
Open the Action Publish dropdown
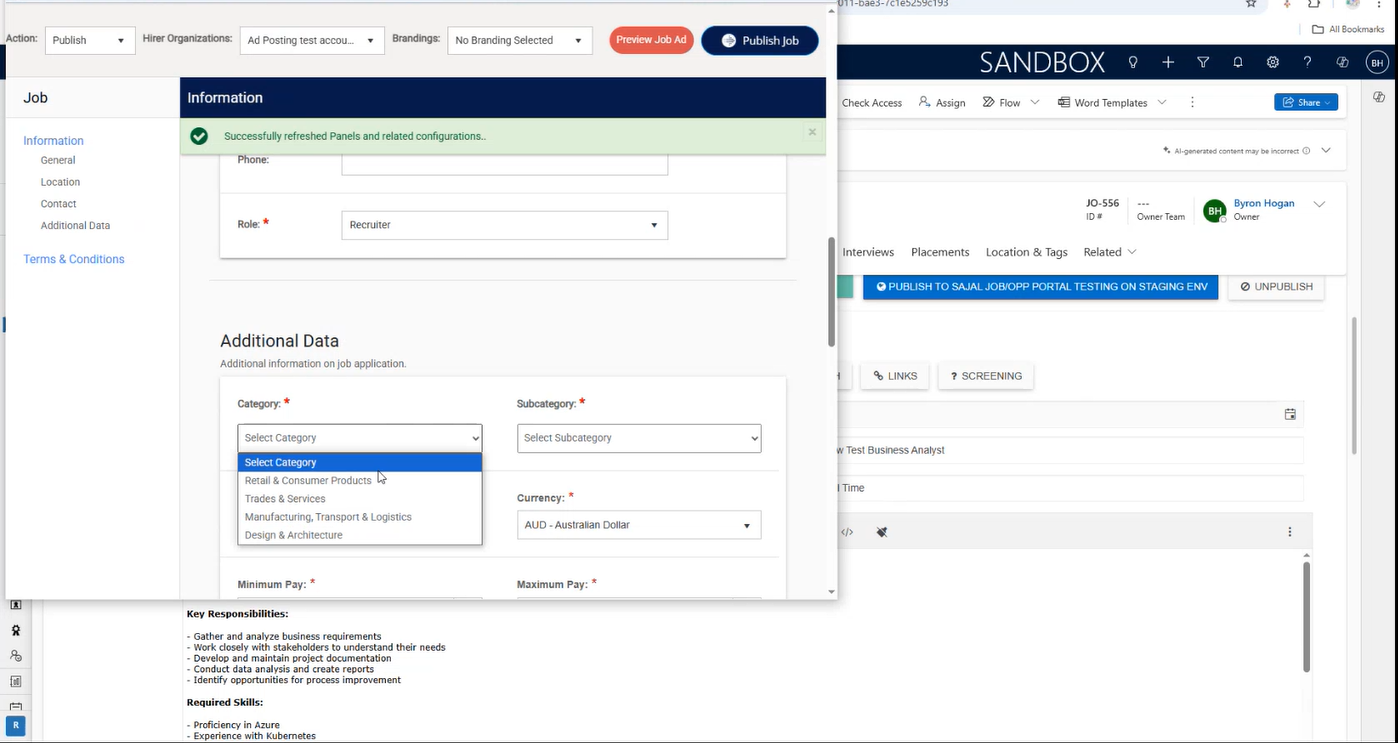pos(90,40)
